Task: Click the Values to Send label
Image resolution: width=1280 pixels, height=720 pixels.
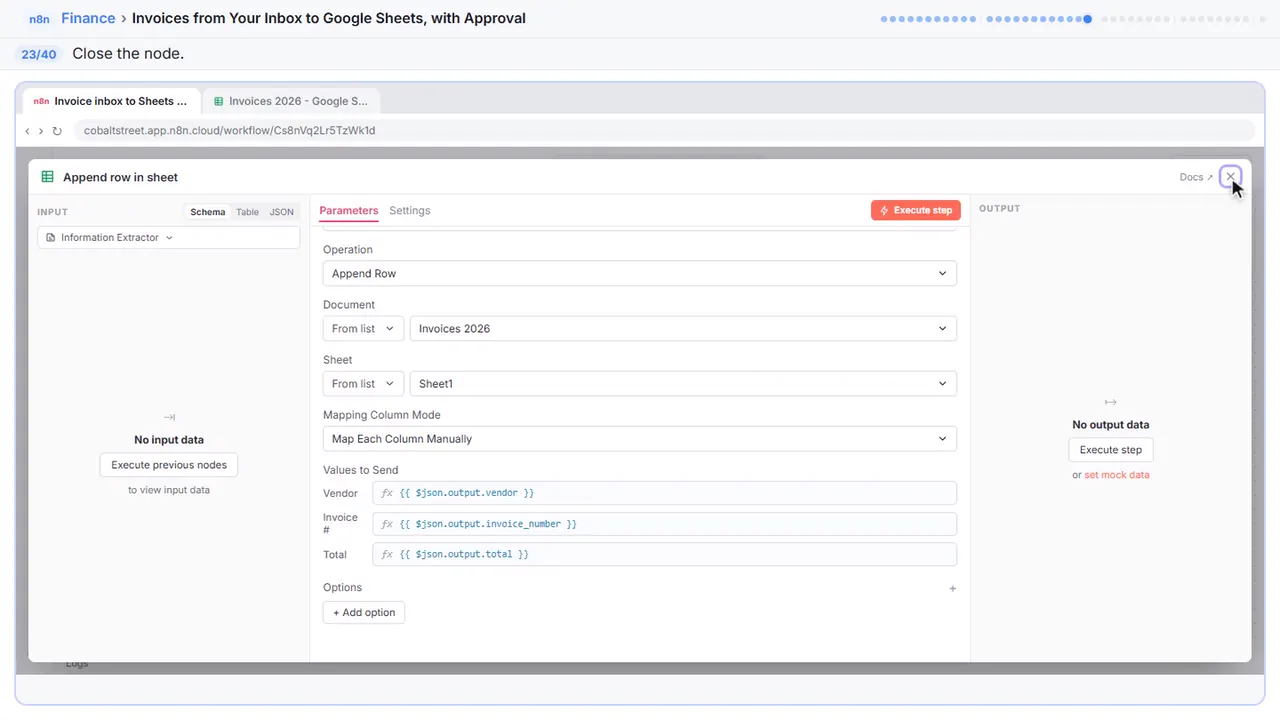Action: (361, 470)
